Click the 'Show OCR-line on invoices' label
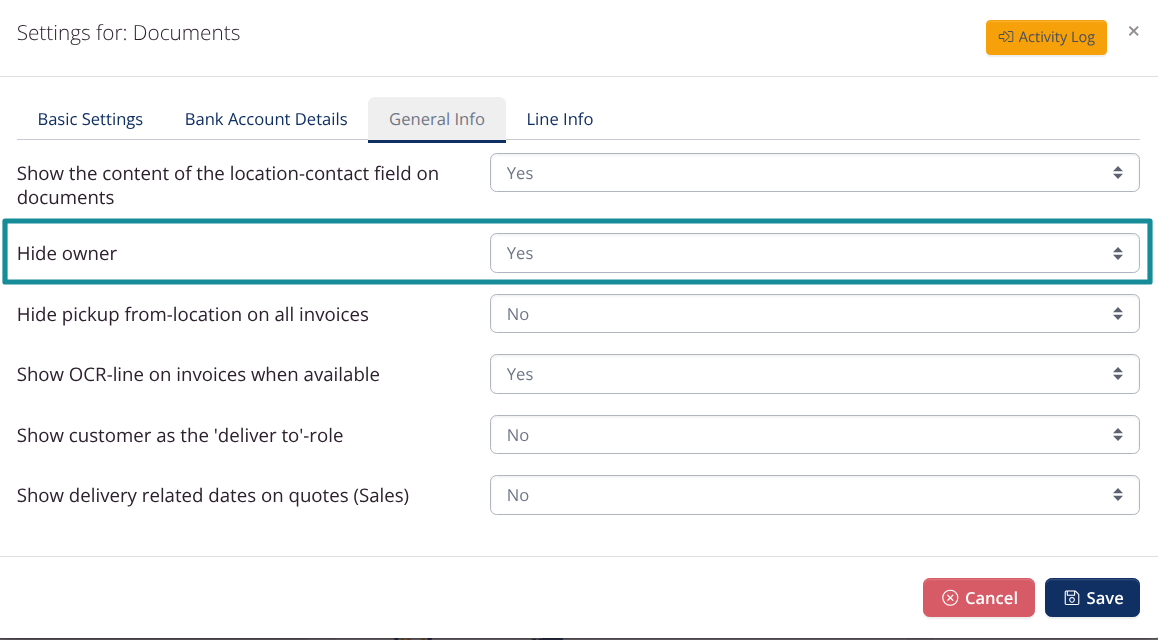 click(198, 375)
